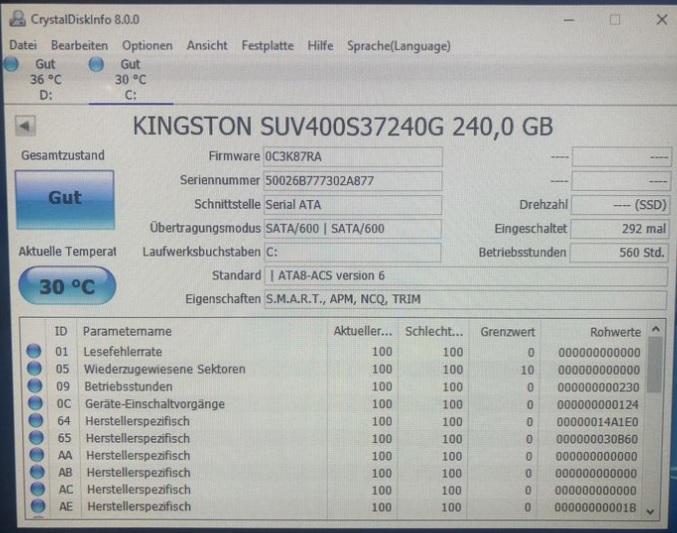Image resolution: width=677 pixels, height=533 pixels.
Task: Click the scroll down arrow of attribute list
Action: (x=651, y=511)
